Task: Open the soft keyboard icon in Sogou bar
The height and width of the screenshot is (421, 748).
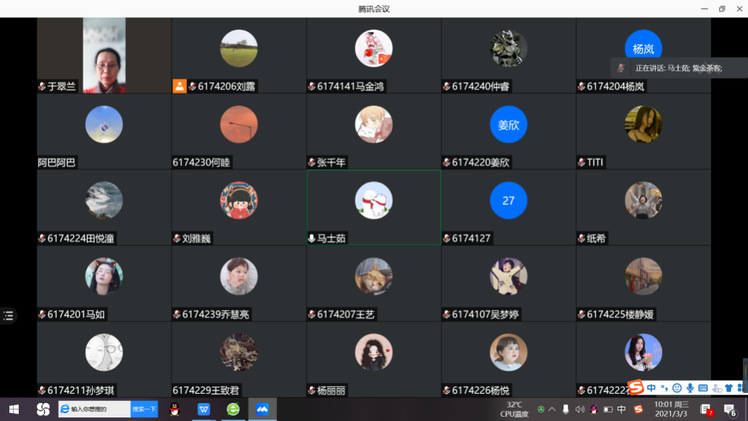Action: click(x=703, y=388)
